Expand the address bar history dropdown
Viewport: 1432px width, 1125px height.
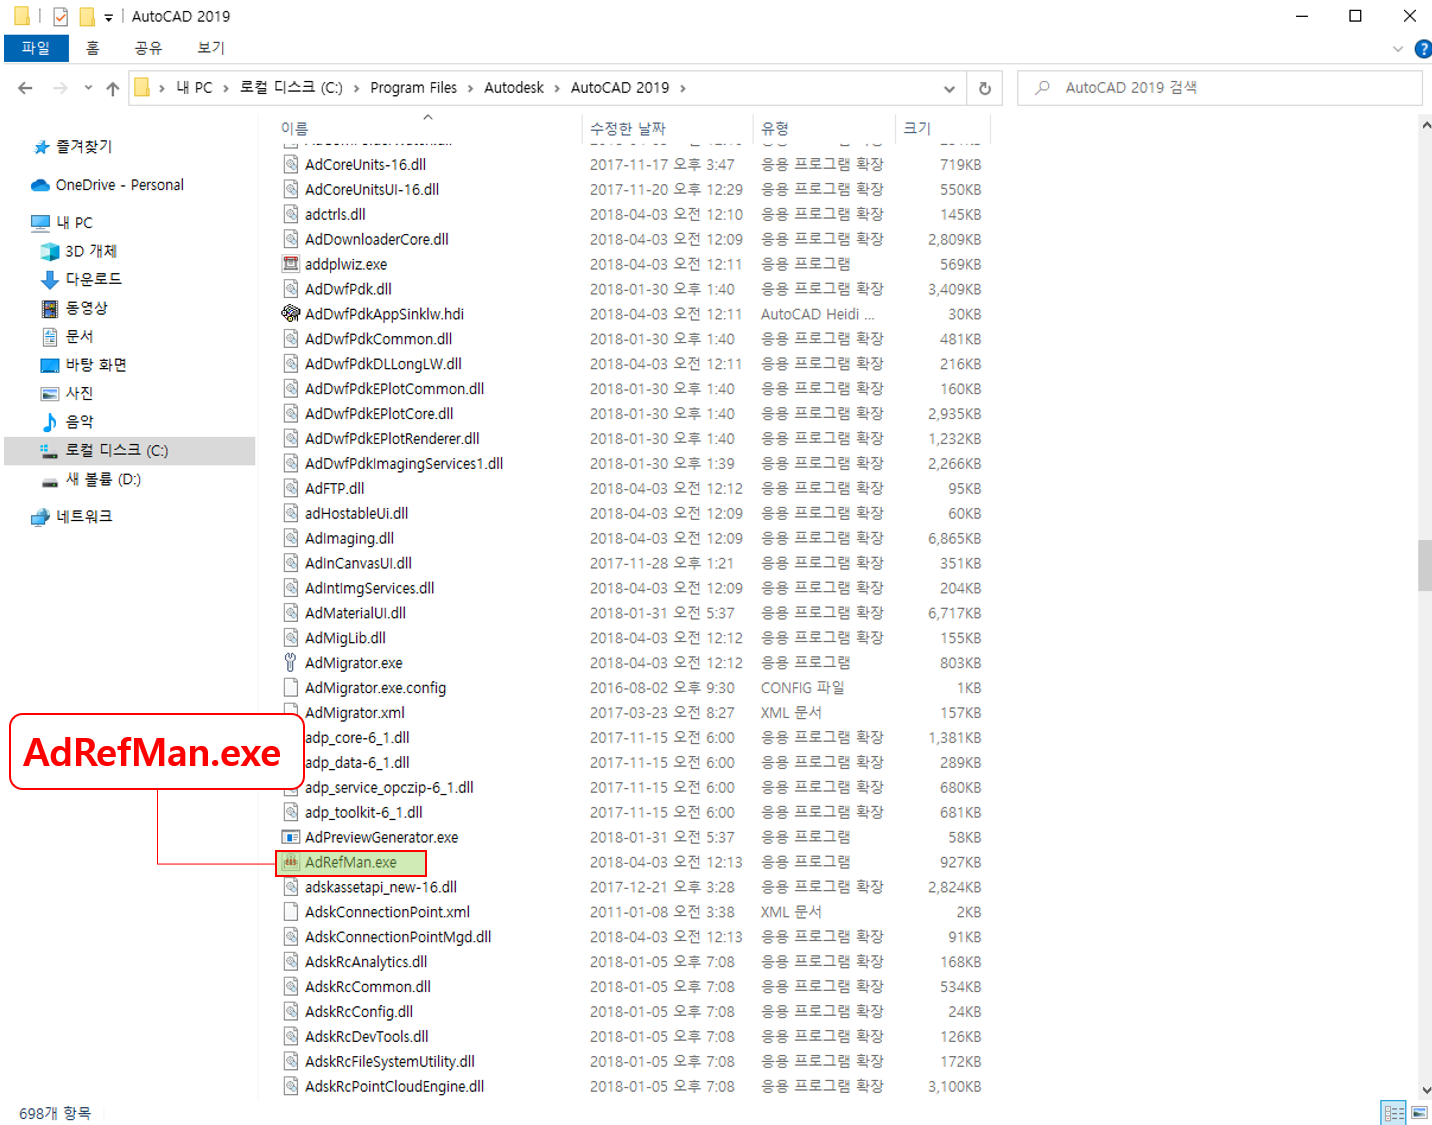(x=949, y=88)
